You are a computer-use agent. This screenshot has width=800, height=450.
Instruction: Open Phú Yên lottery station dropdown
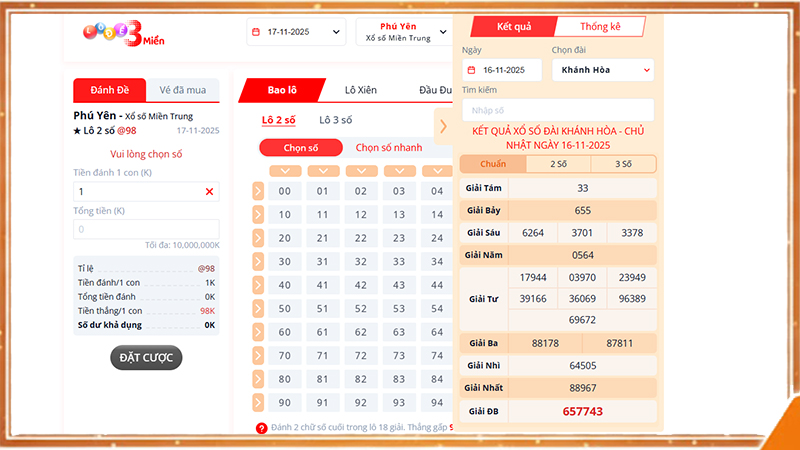(404, 32)
